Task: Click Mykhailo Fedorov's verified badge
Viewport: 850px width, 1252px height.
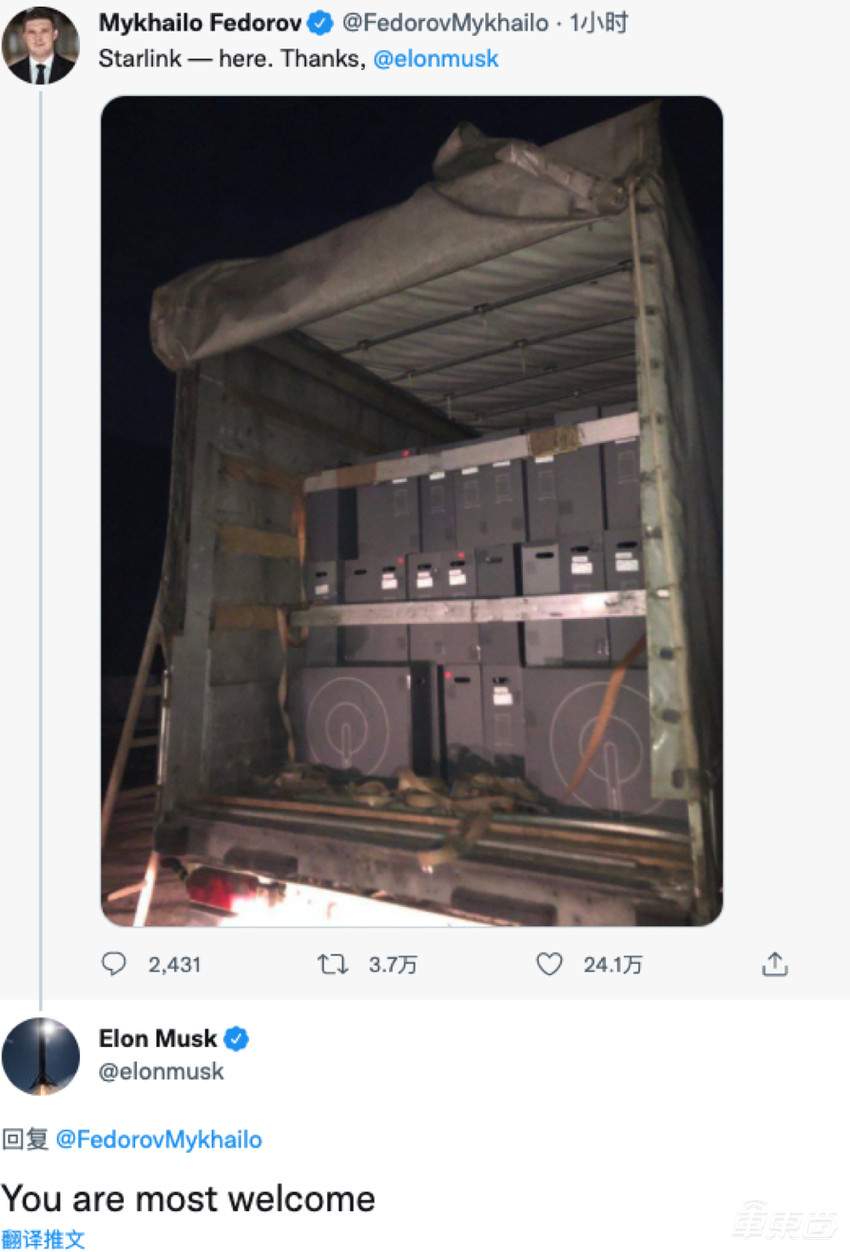Action: [320, 23]
